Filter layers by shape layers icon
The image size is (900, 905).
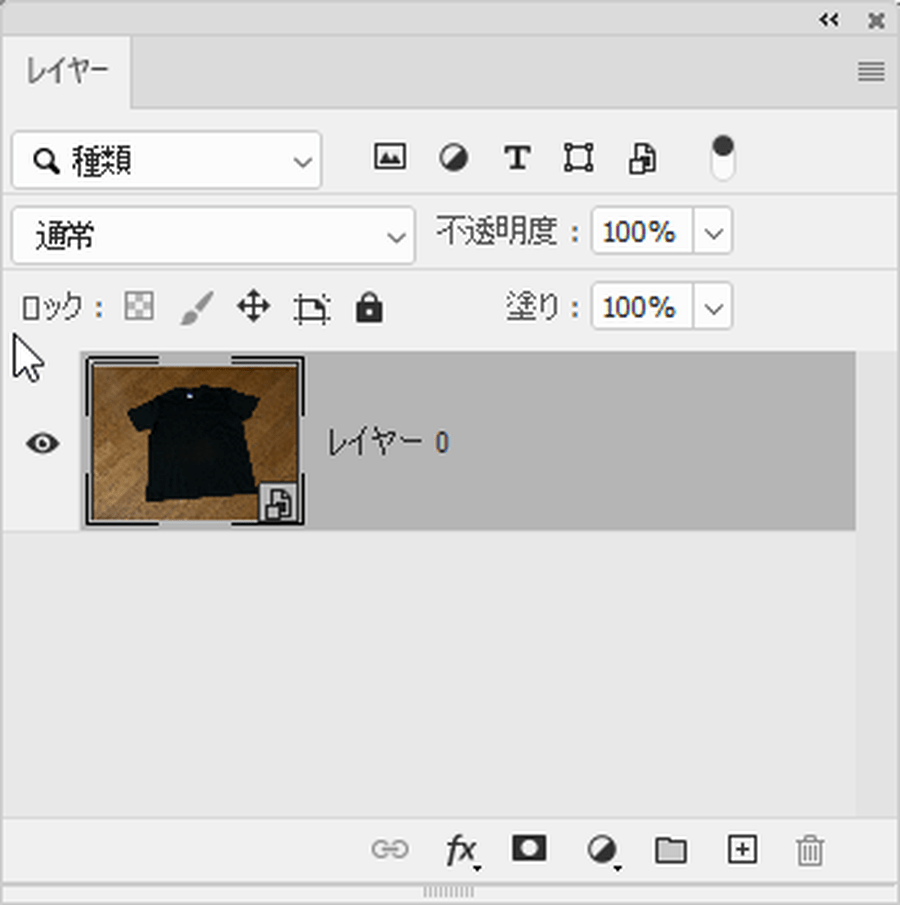tap(578, 158)
